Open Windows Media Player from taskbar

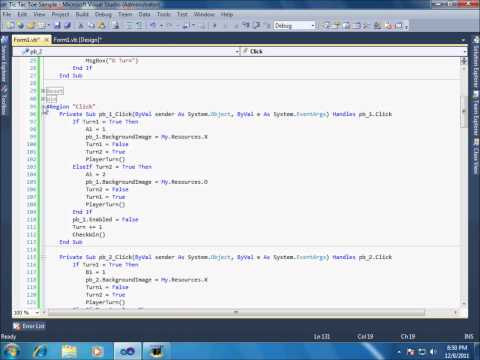pyautogui.click(x=97, y=351)
